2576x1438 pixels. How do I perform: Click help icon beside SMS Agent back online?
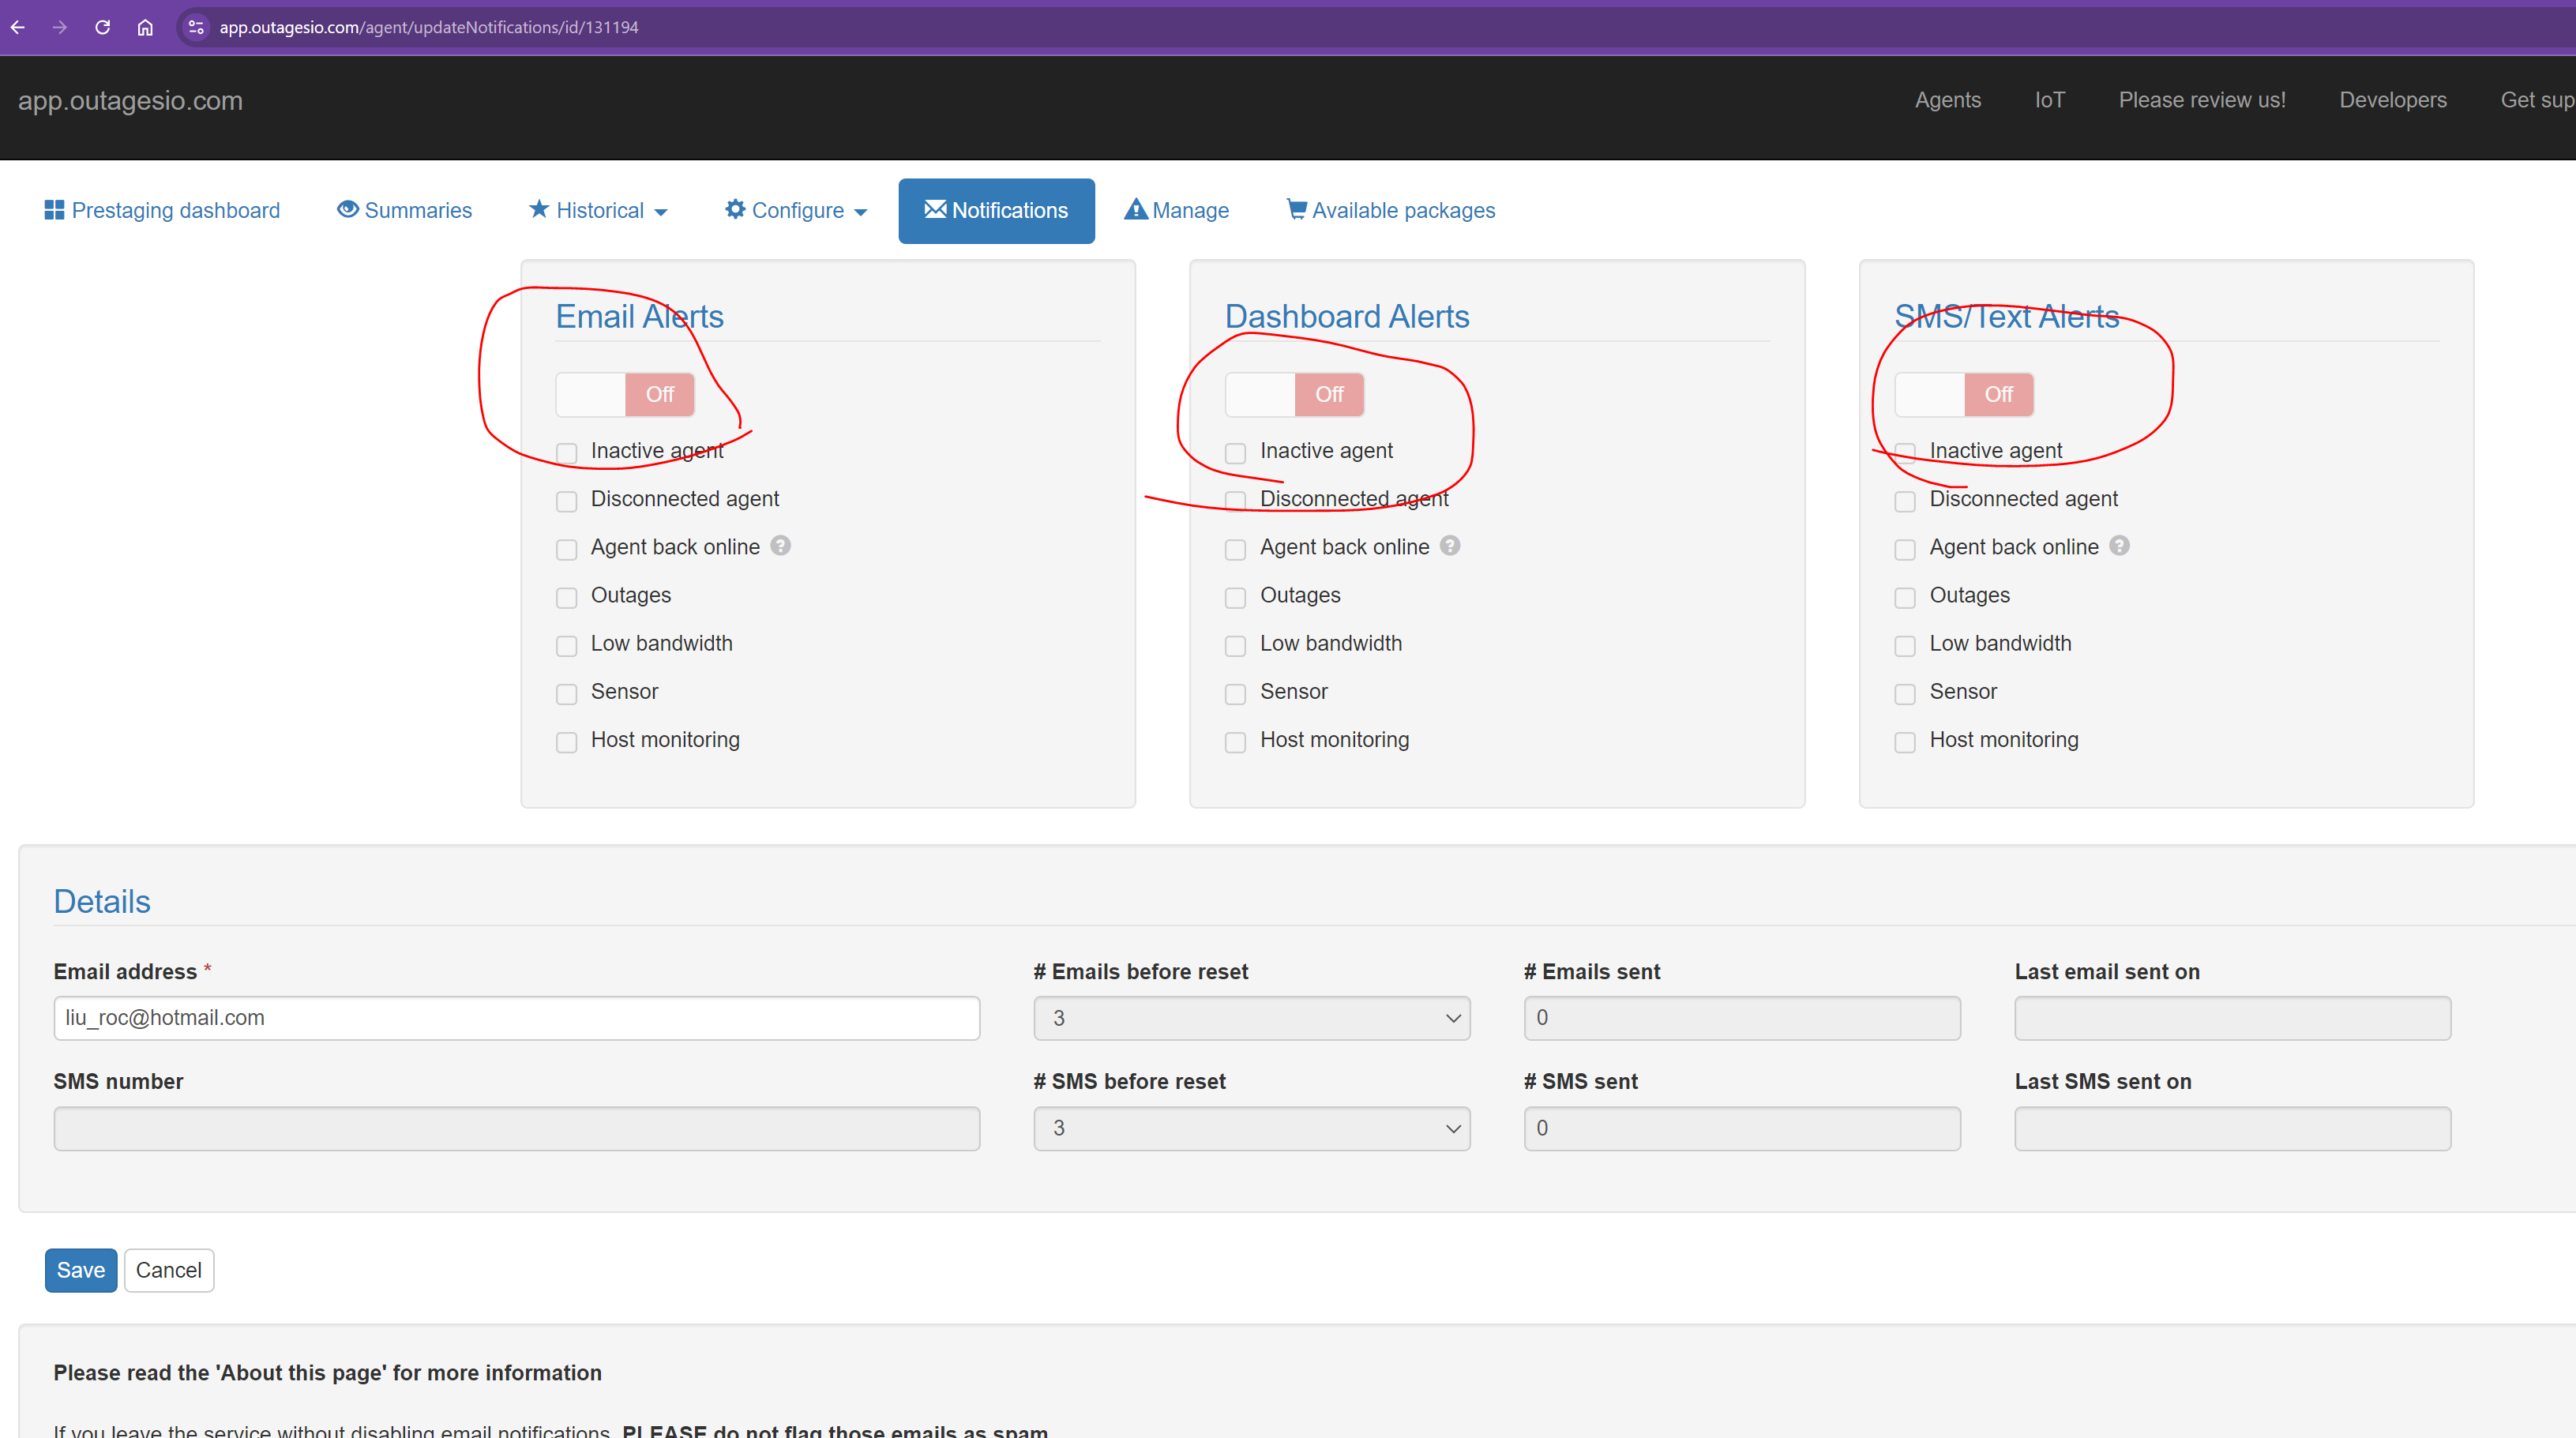point(2119,545)
